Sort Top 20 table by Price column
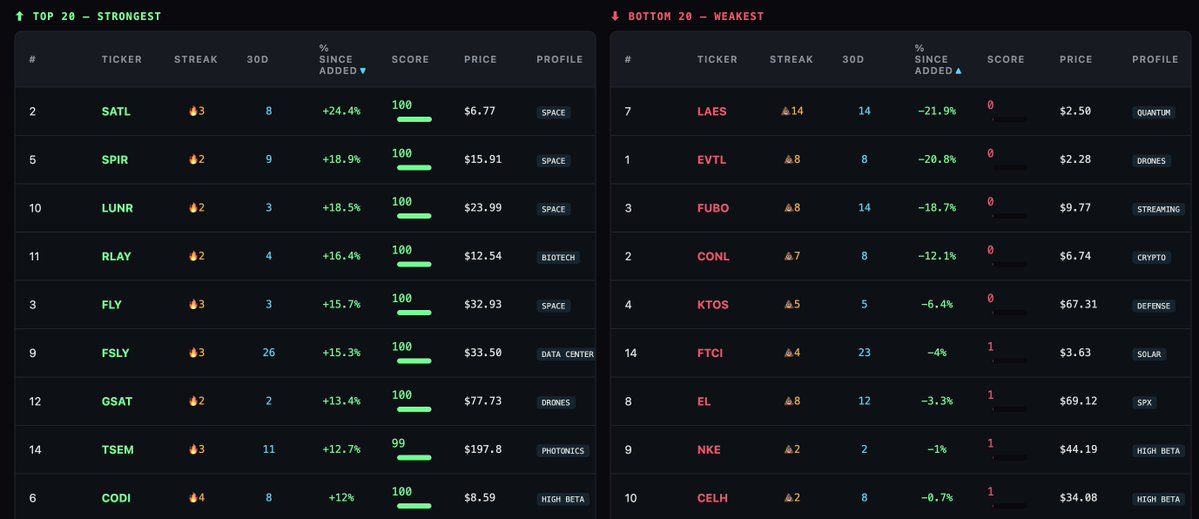Screen dimensions: 1199x519 [x=480, y=59]
